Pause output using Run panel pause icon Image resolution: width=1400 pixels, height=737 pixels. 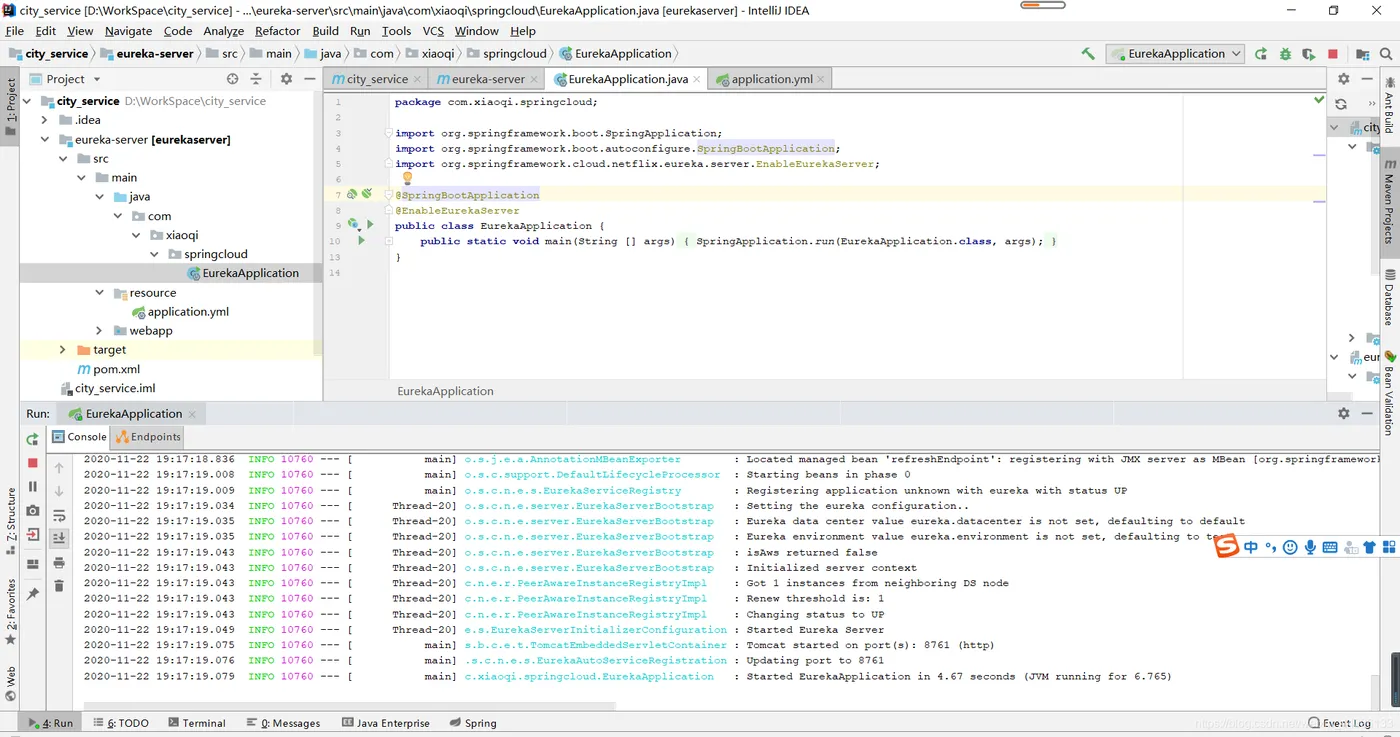33,486
